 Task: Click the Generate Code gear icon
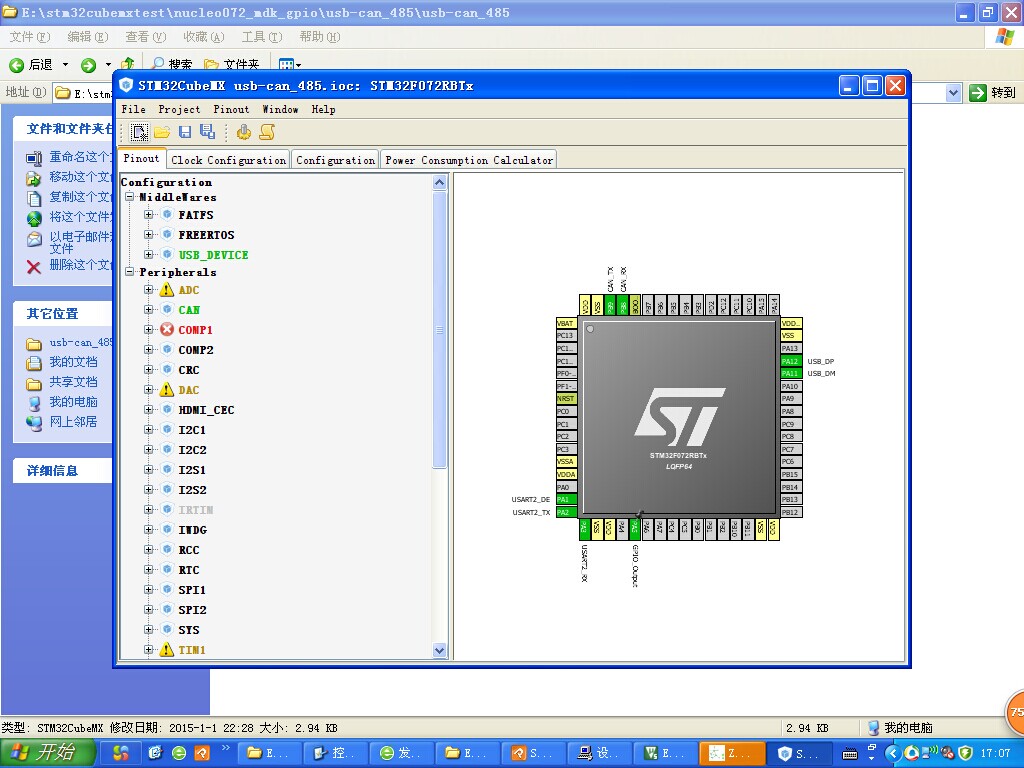(244, 133)
